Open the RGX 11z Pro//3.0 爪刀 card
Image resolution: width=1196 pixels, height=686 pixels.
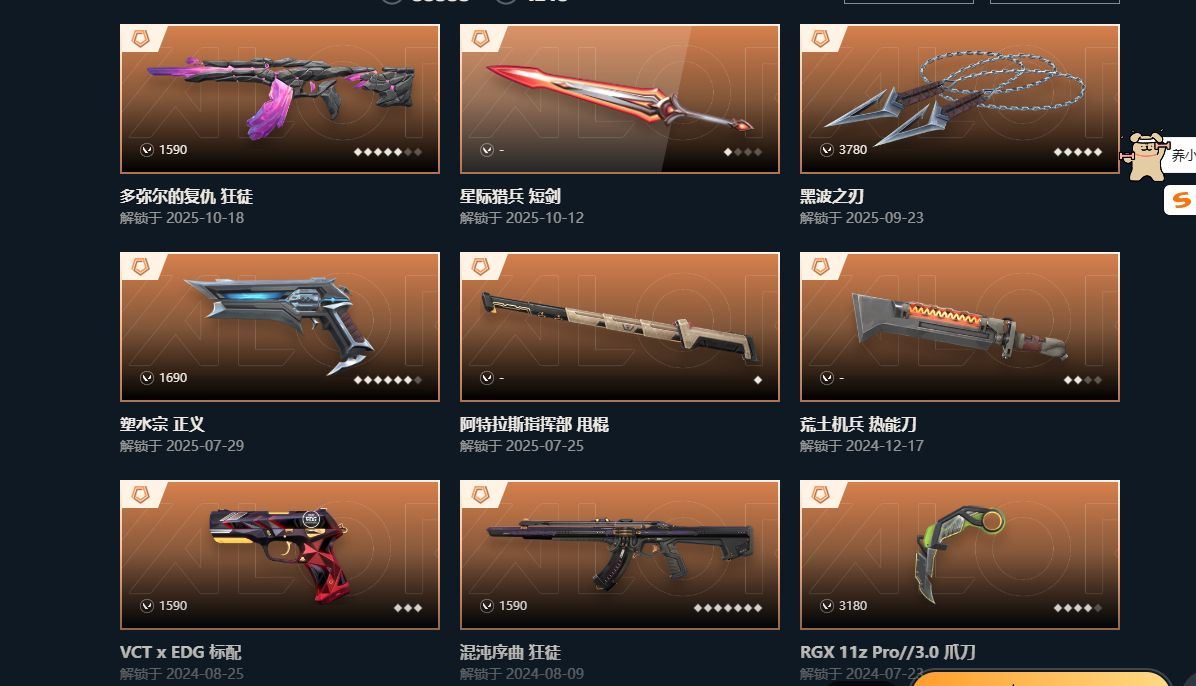960,555
